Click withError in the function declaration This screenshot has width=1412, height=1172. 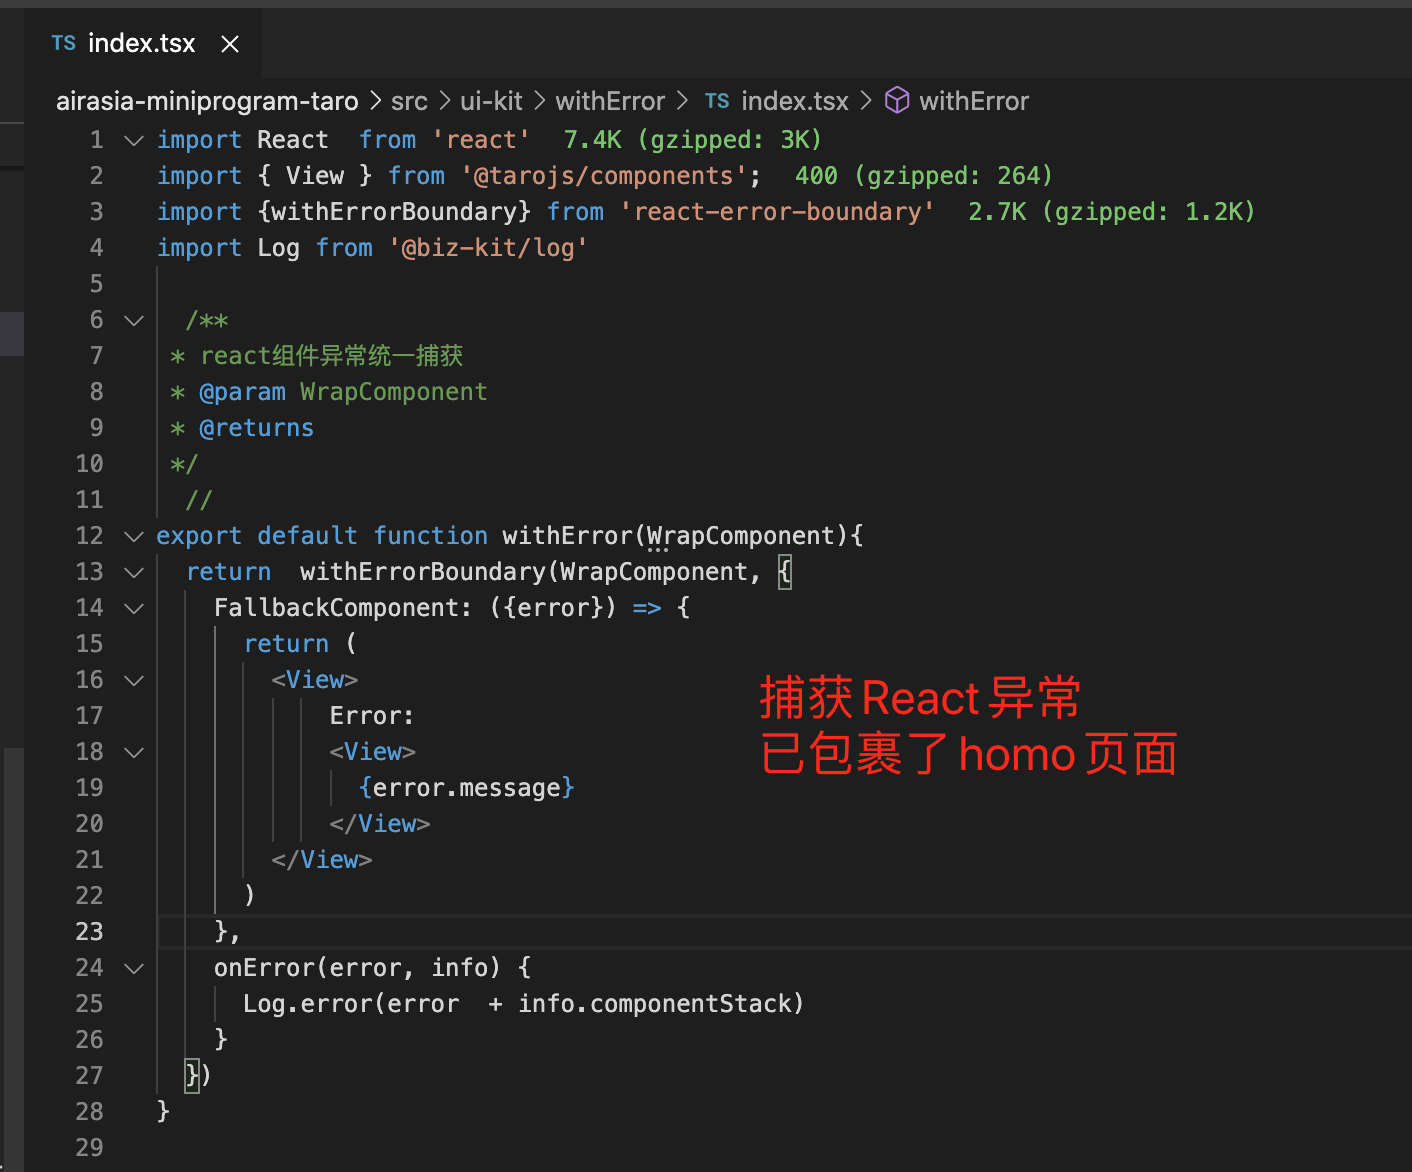[x=568, y=536]
